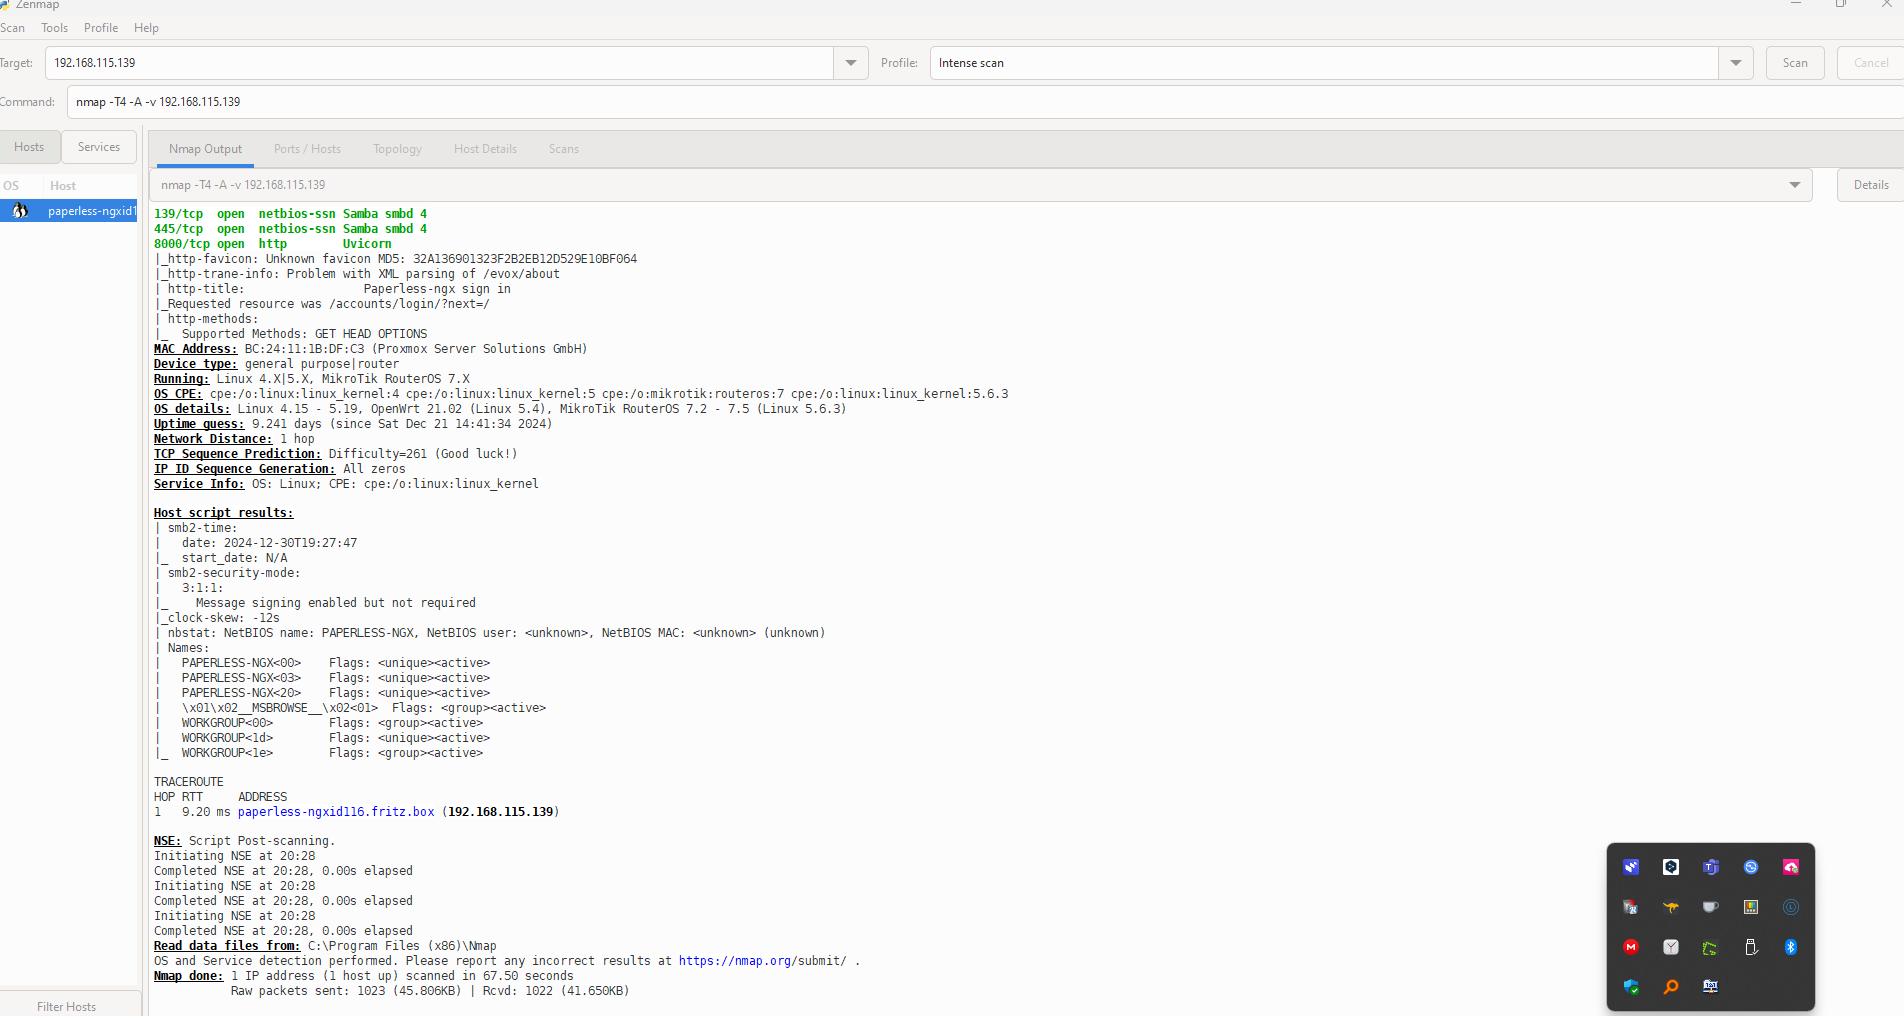Click the Profile field showing Intense scan
1904x1016 pixels.
coord(1324,63)
